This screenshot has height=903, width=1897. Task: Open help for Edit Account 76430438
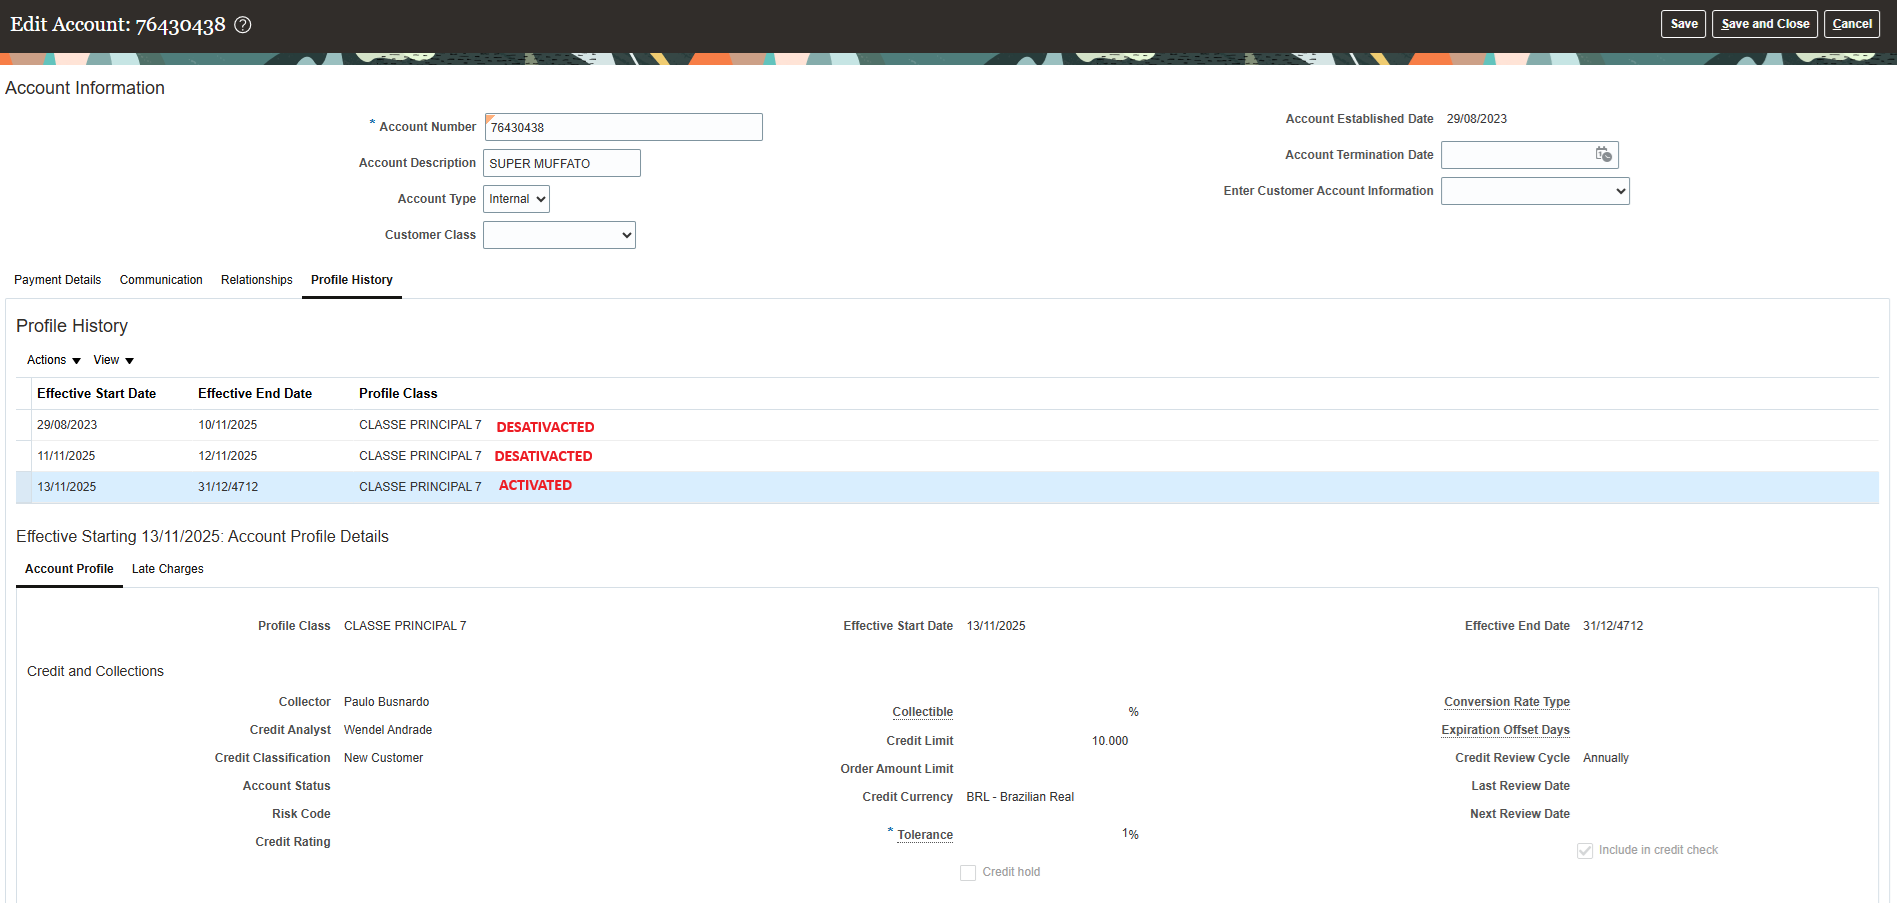click(x=242, y=24)
